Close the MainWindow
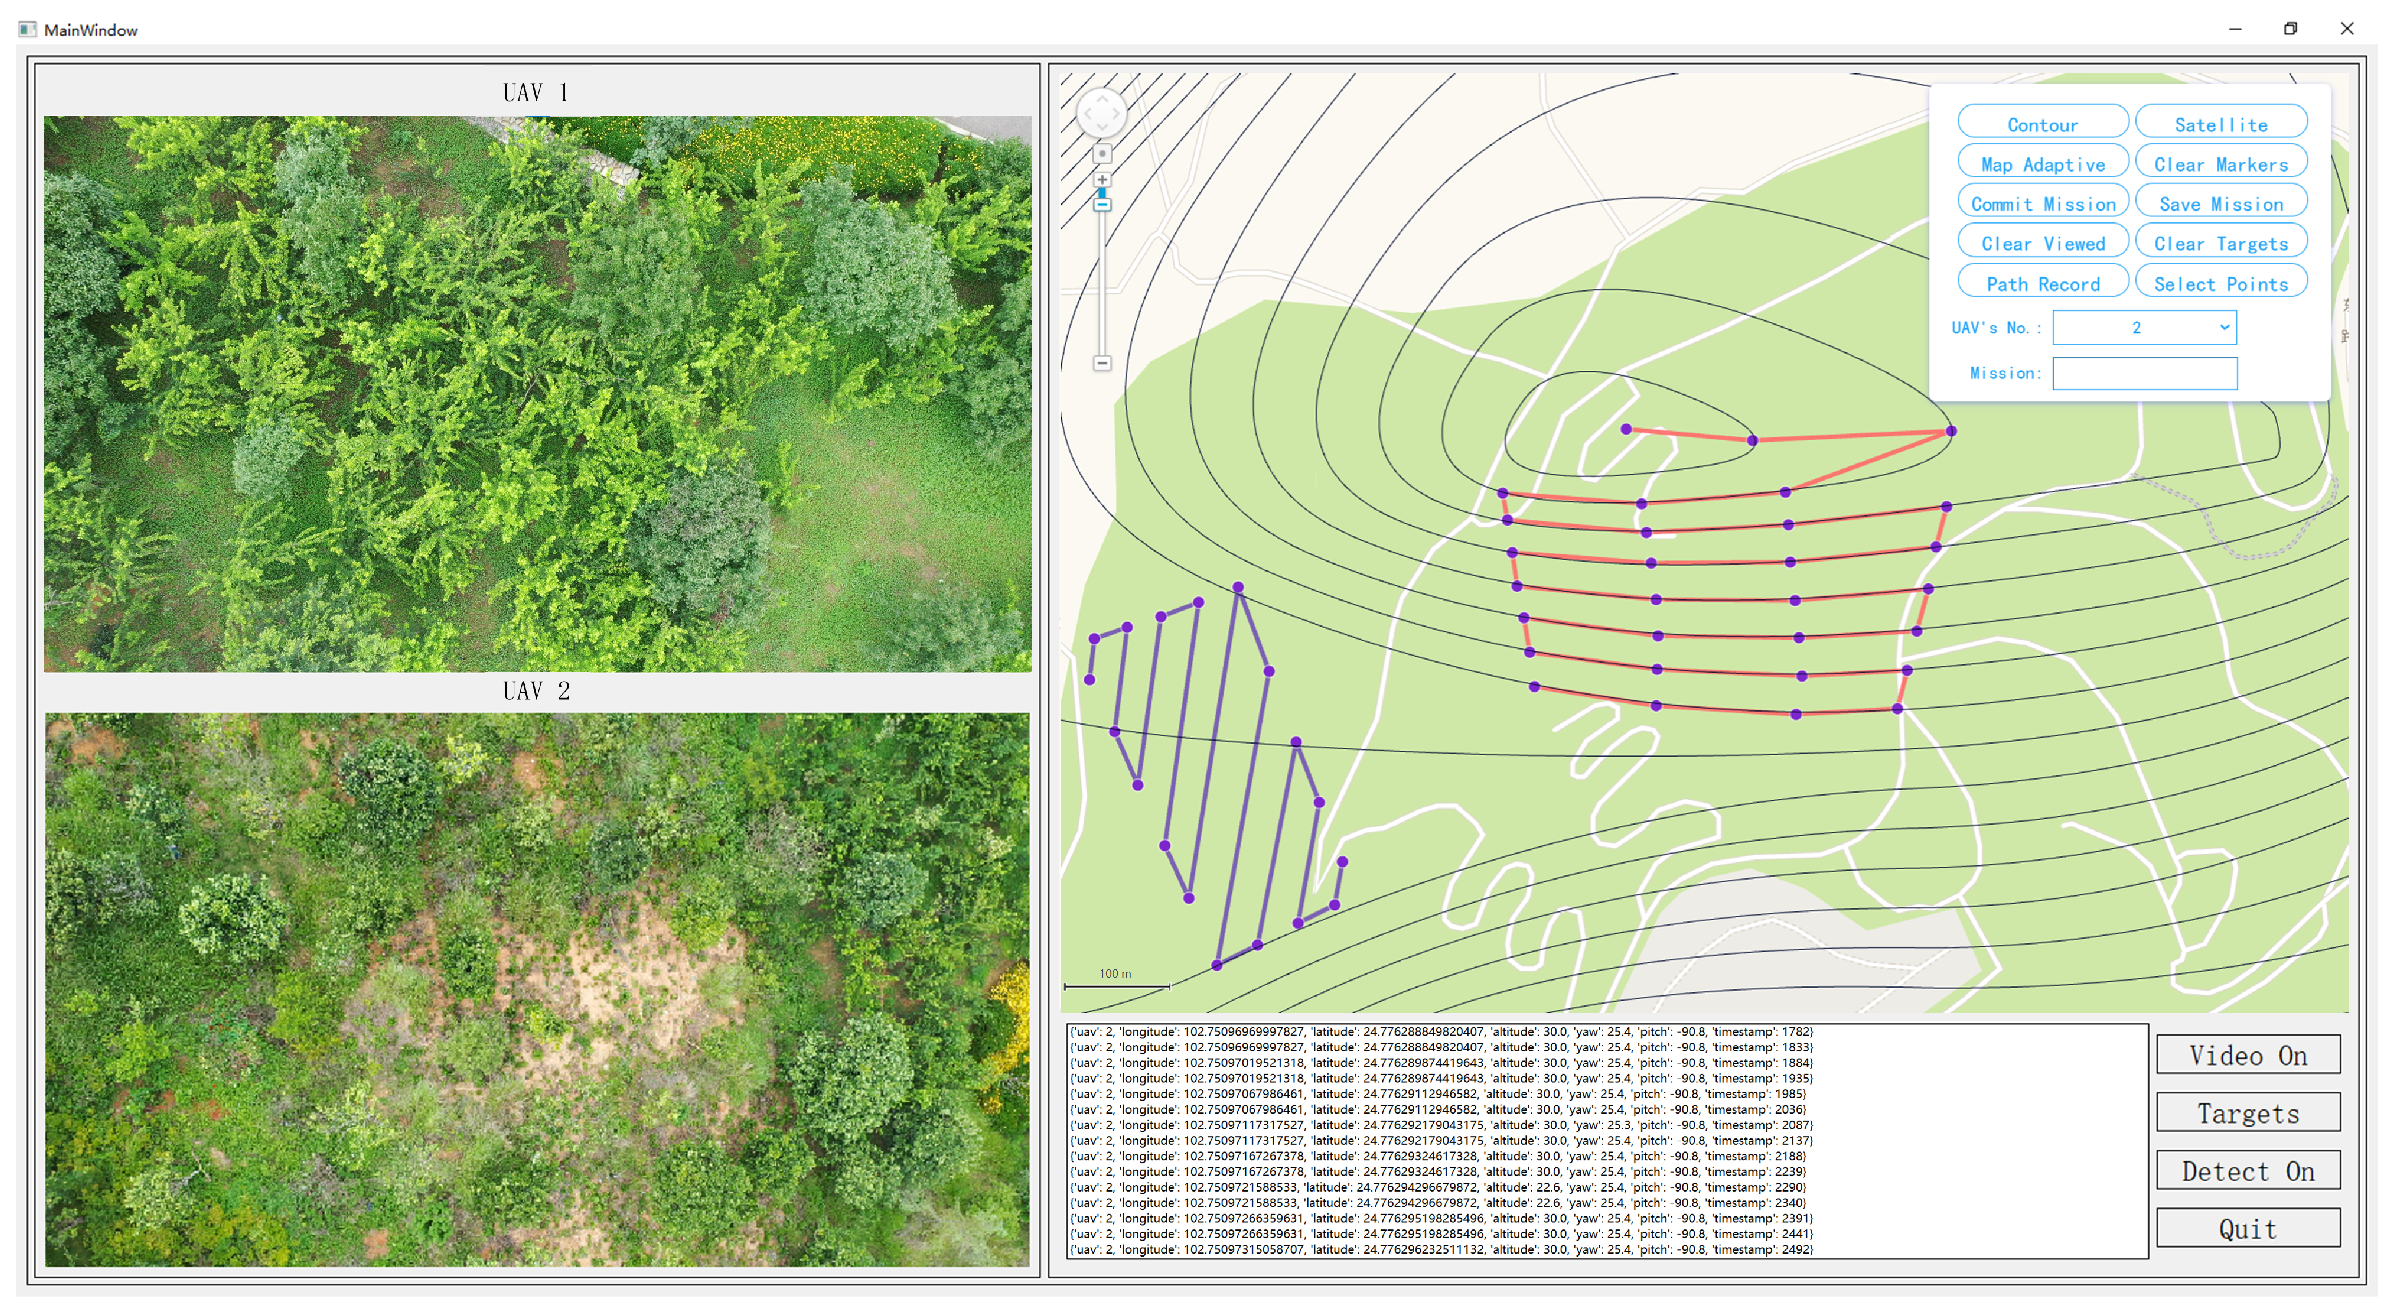This screenshot has height=1306, width=2387. click(x=2347, y=29)
